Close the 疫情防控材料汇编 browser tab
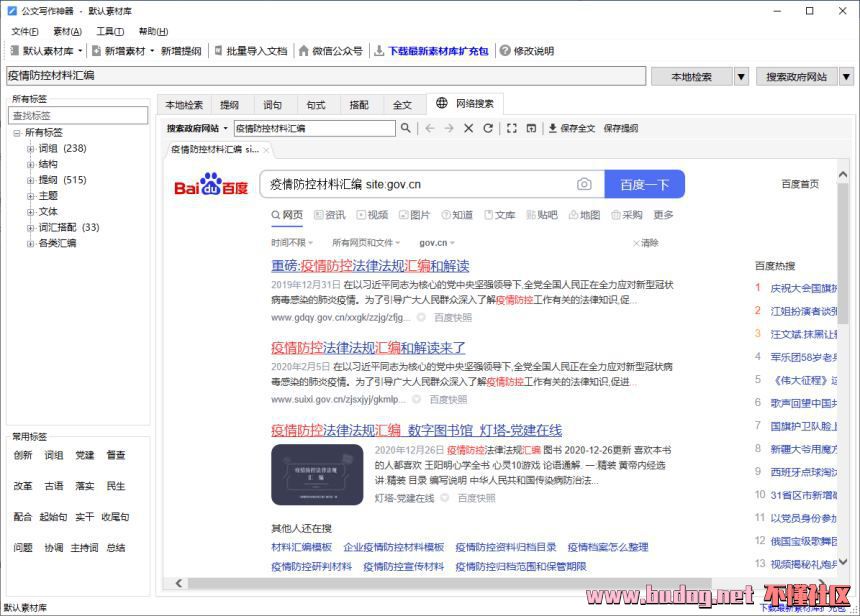Screen dimensions: 860x616 266,150
